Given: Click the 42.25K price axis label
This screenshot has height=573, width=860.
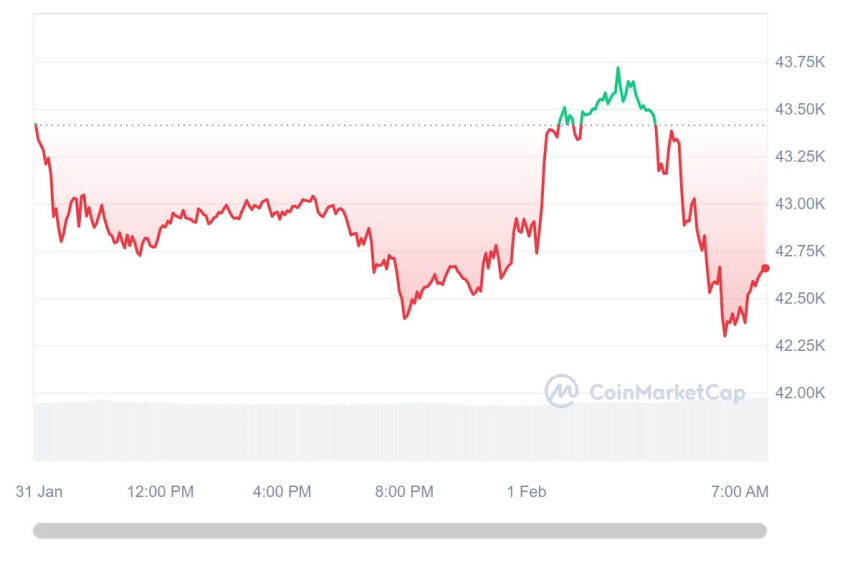Looking at the screenshot, I should click(x=800, y=346).
